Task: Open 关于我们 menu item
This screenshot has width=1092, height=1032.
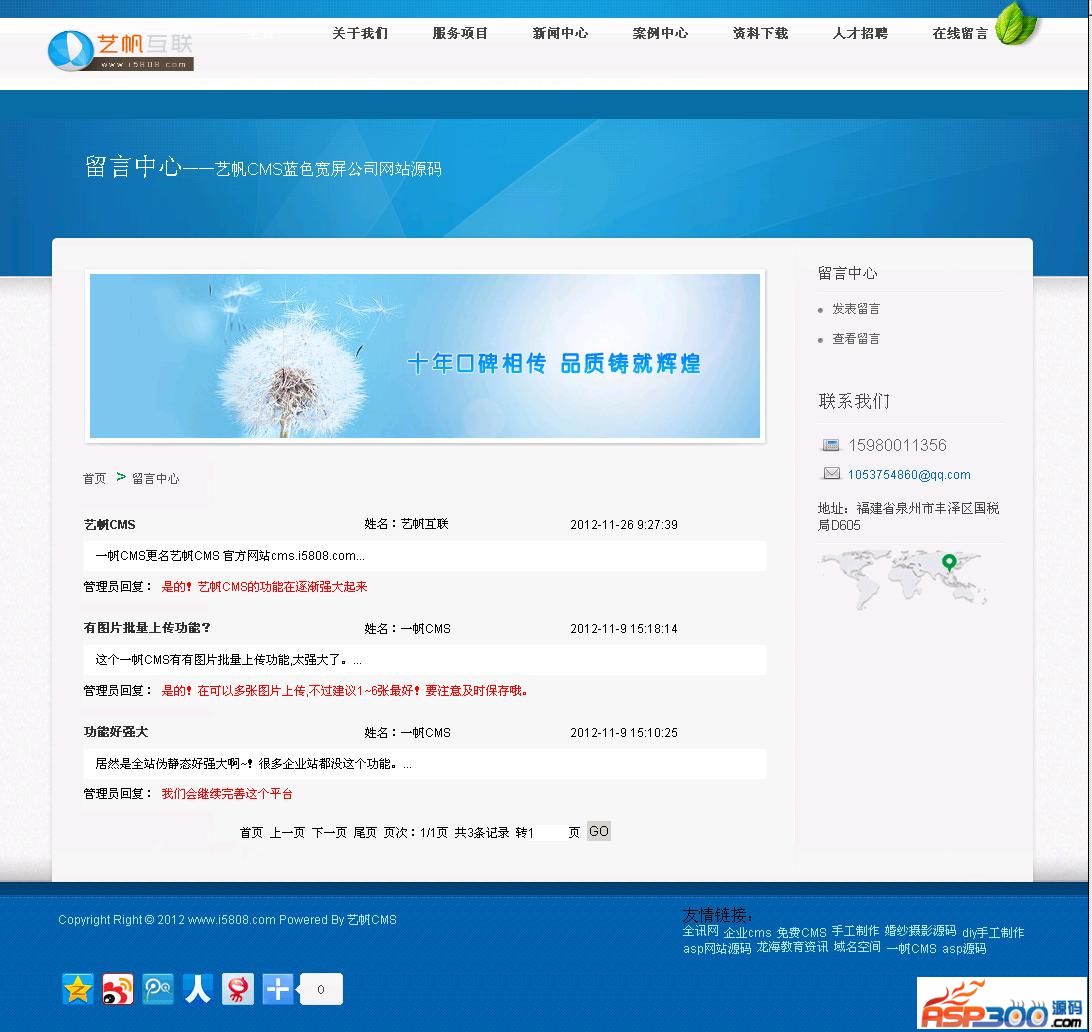Action: [360, 33]
